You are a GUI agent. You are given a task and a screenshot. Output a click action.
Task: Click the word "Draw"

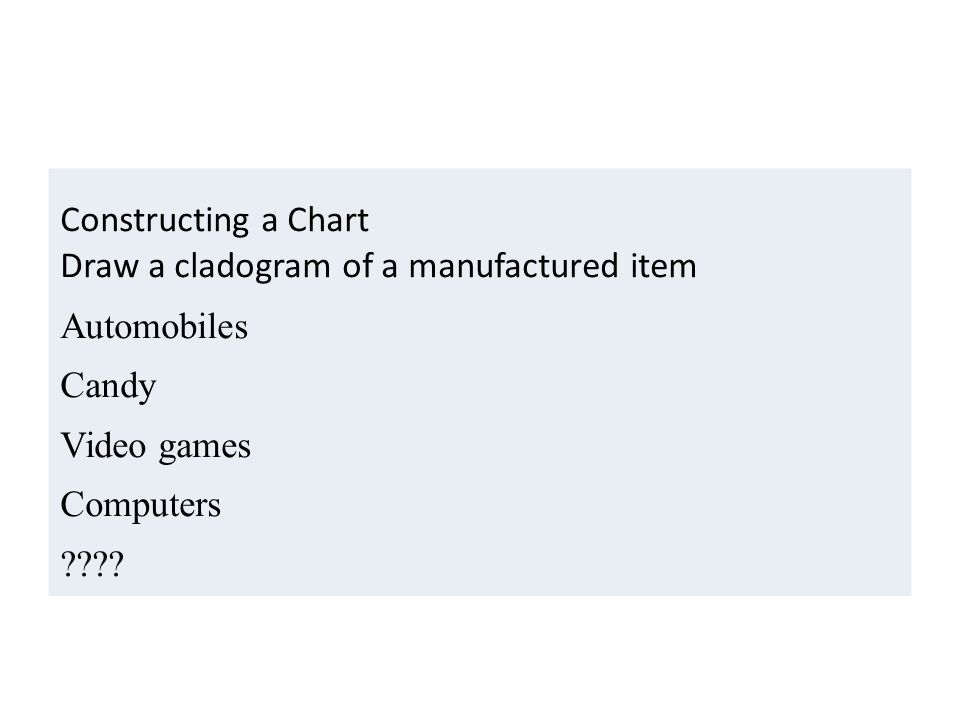coord(99,266)
